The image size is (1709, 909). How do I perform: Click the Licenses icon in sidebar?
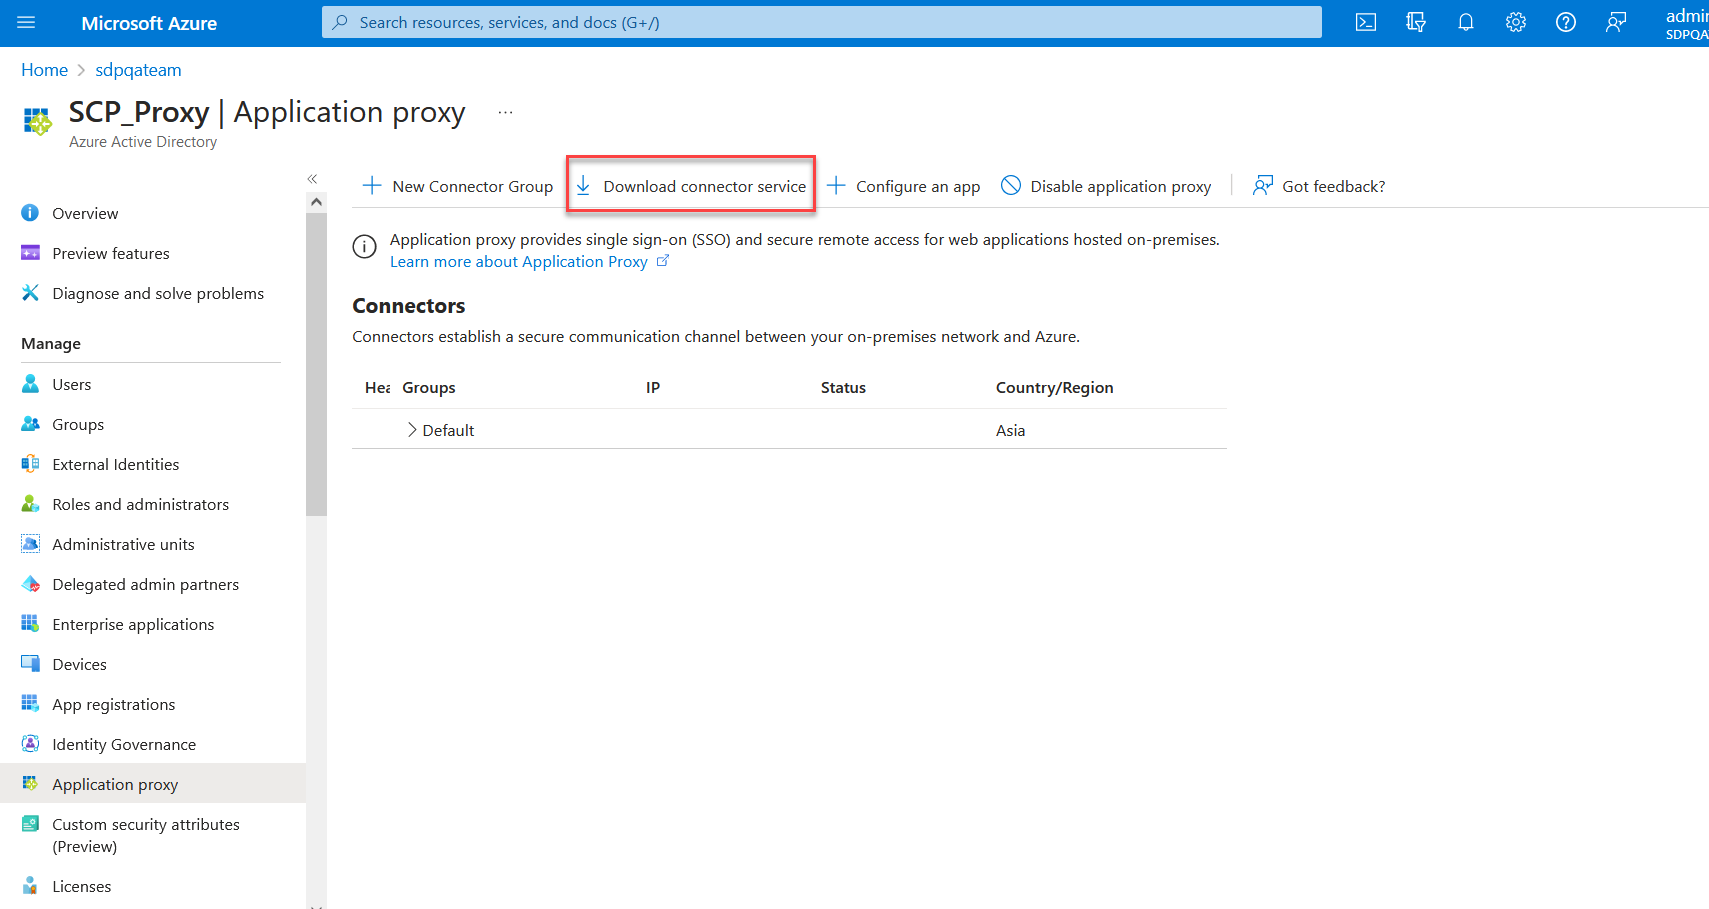click(30, 886)
